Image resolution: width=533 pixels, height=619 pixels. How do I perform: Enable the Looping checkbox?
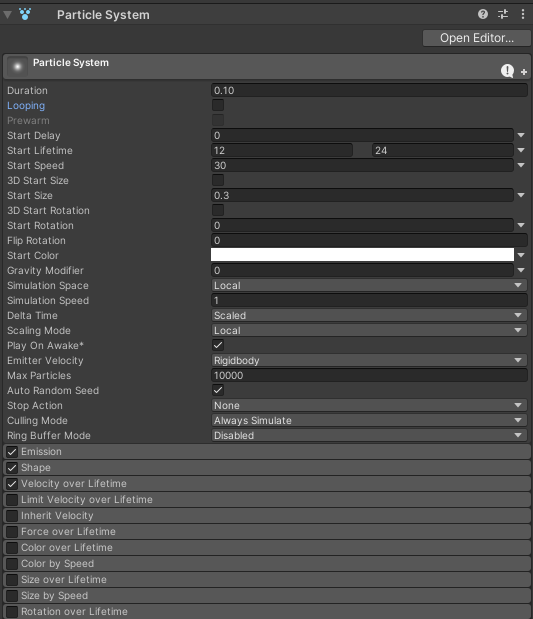click(x=218, y=105)
